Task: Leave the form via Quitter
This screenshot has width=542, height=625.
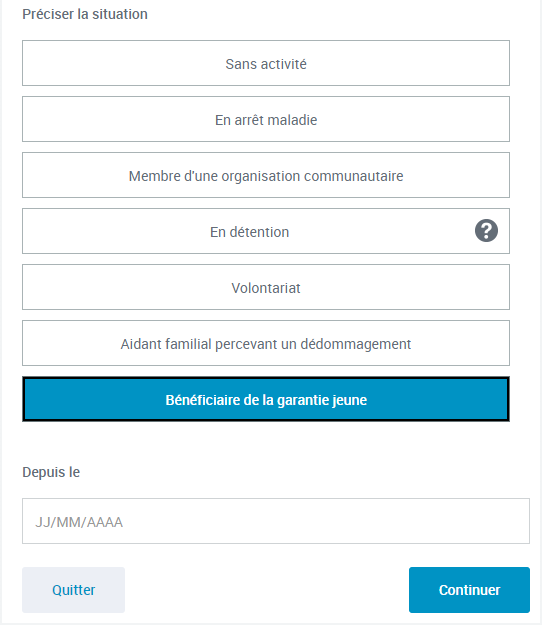Action: pyautogui.click(x=73, y=590)
